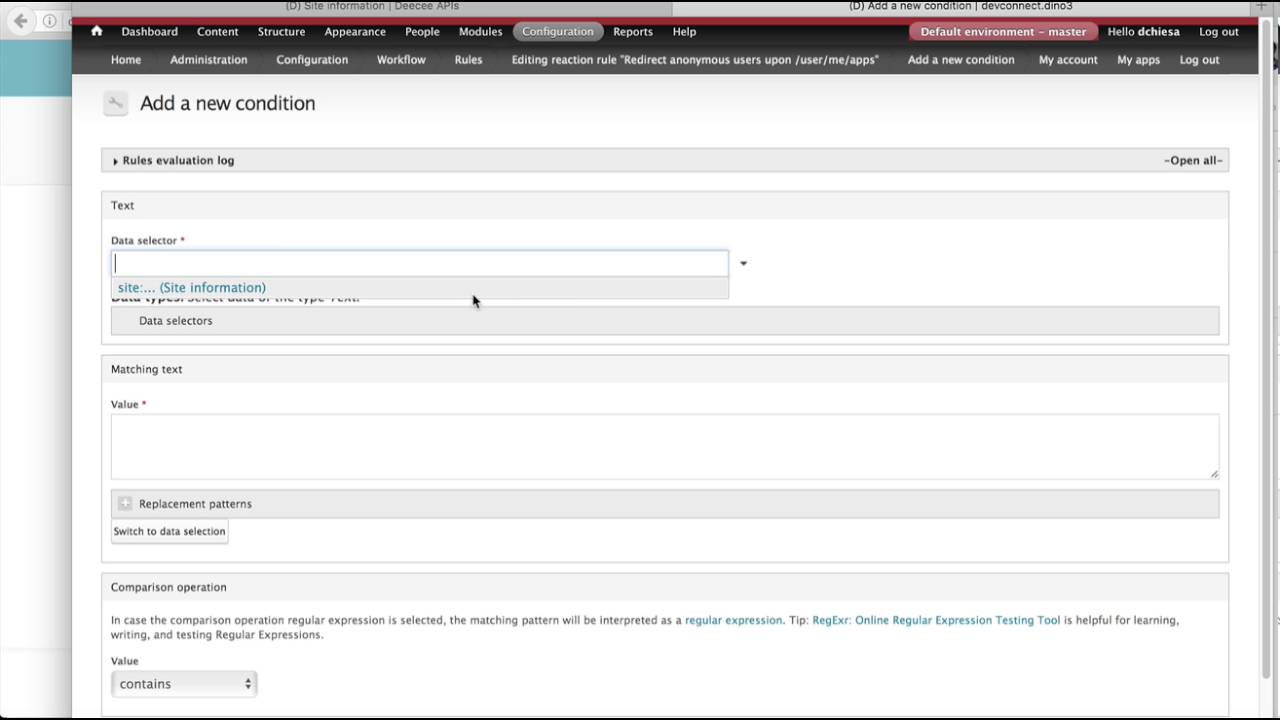Image resolution: width=1280 pixels, height=720 pixels.
Task: Switch to Site information Deecee APIs tab
Action: (372, 6)
